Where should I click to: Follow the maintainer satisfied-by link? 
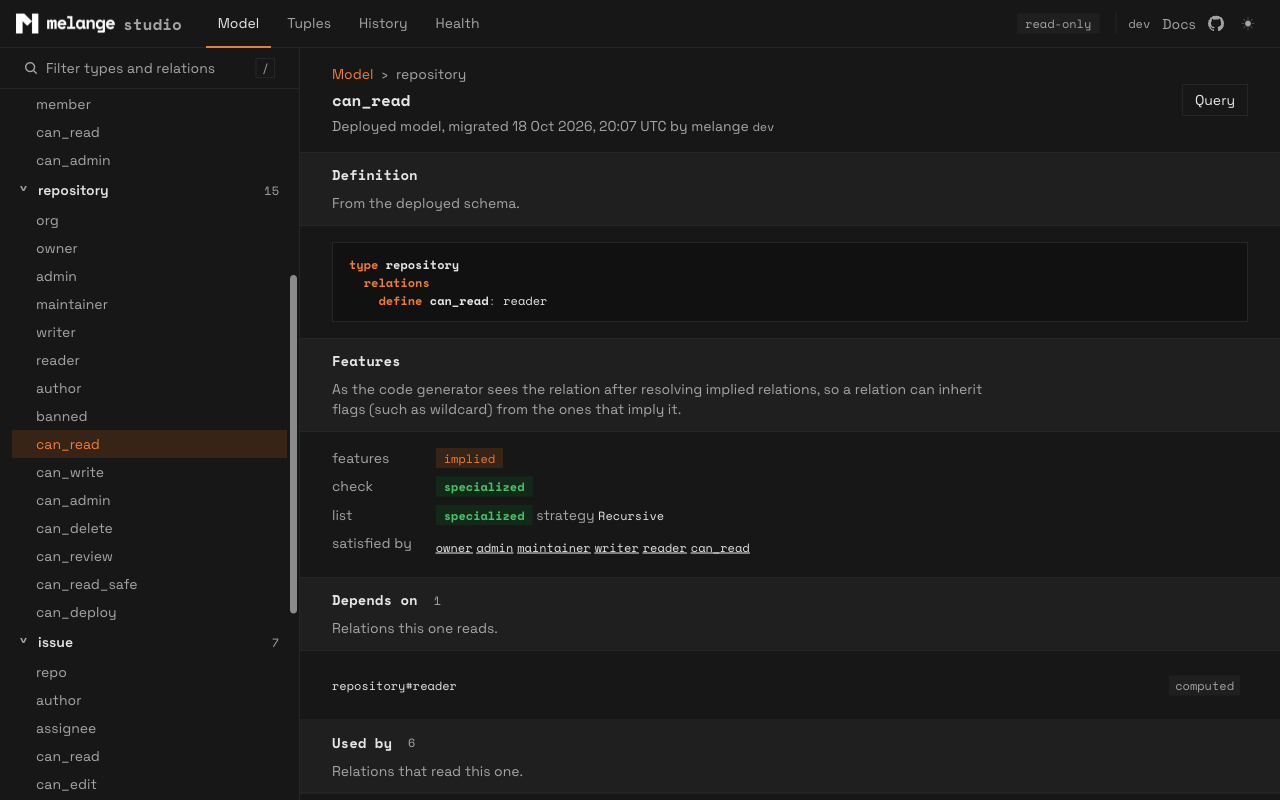click(554, 548)
